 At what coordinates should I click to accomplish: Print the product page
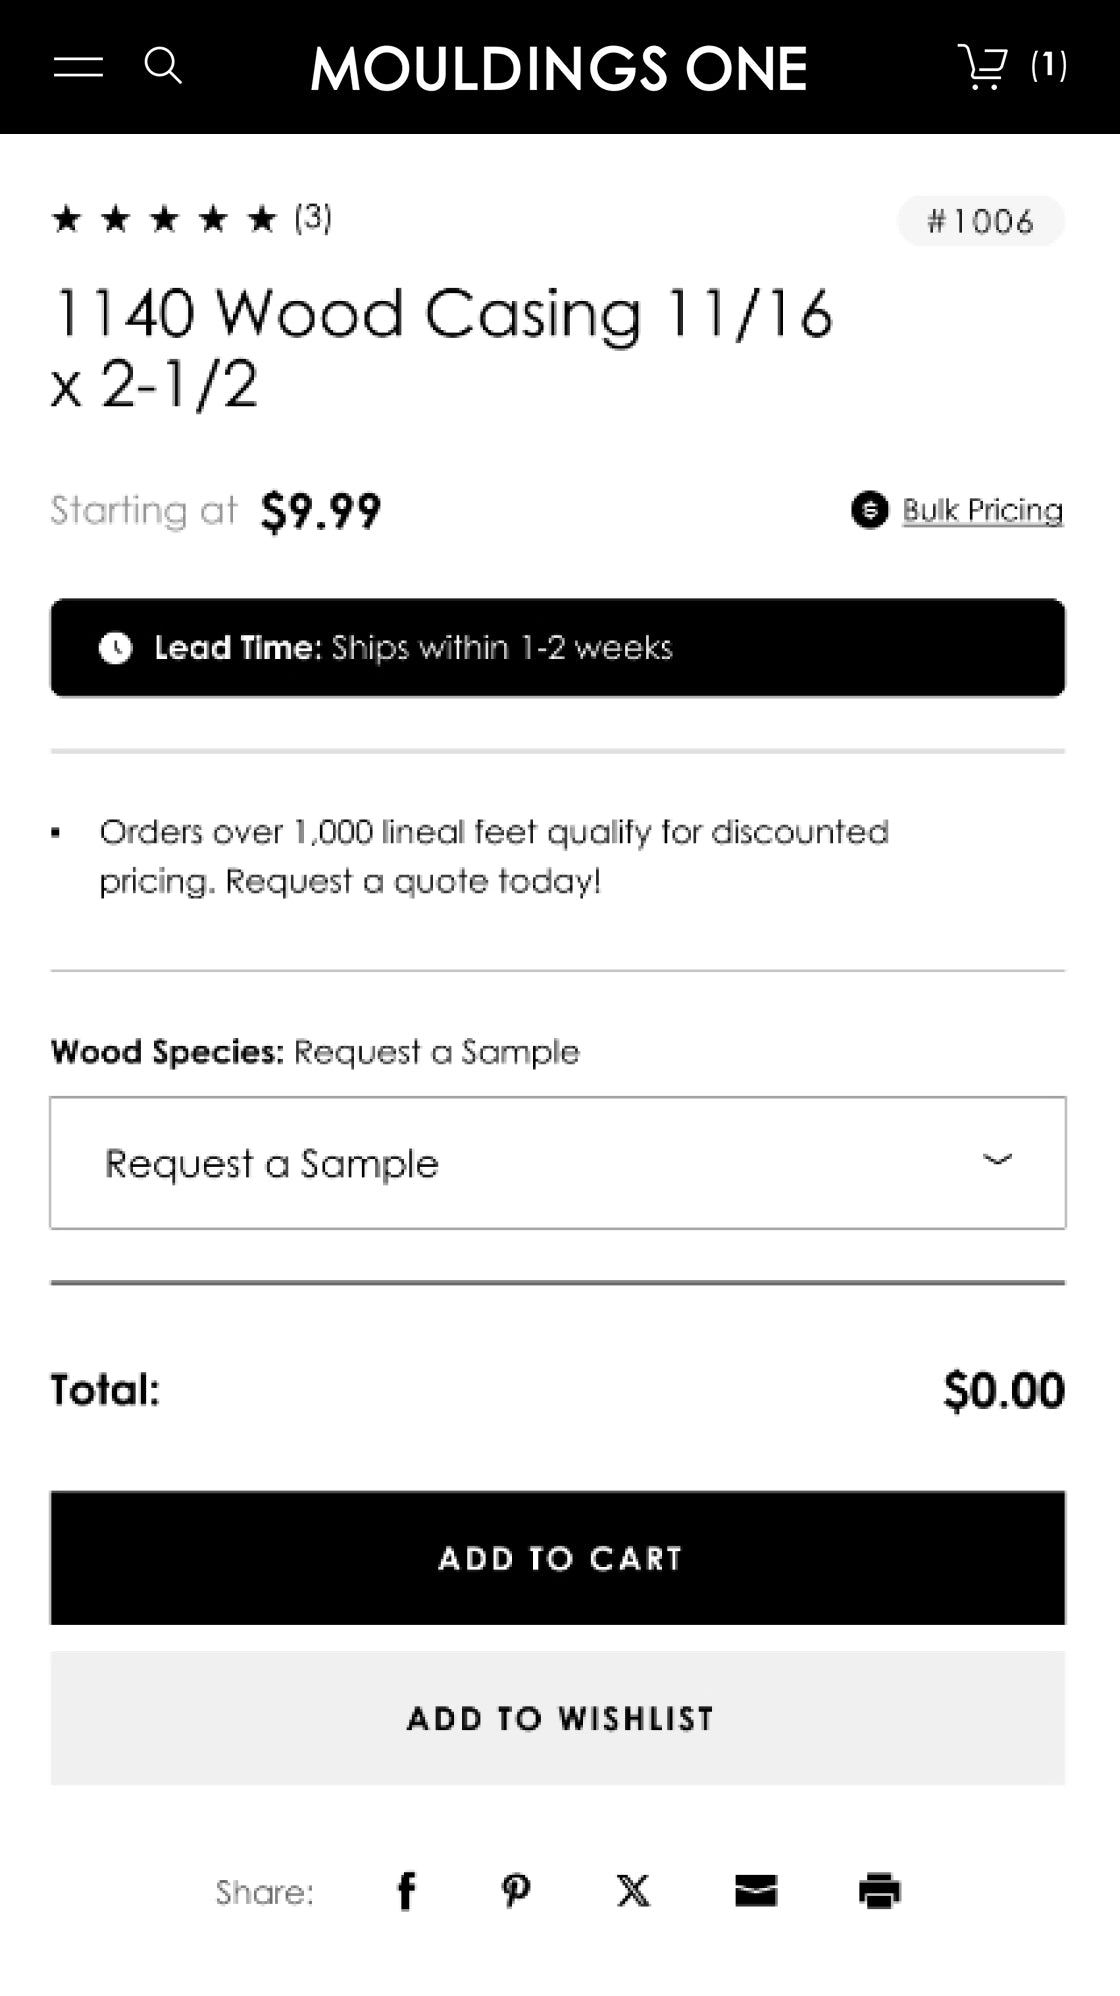879,1891
